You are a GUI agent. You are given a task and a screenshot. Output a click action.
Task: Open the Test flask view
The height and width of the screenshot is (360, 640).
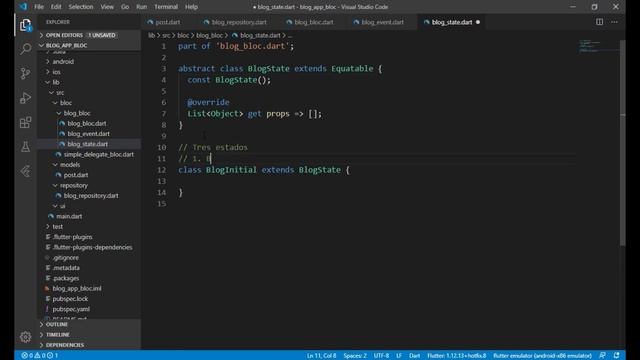coord(25,147)
